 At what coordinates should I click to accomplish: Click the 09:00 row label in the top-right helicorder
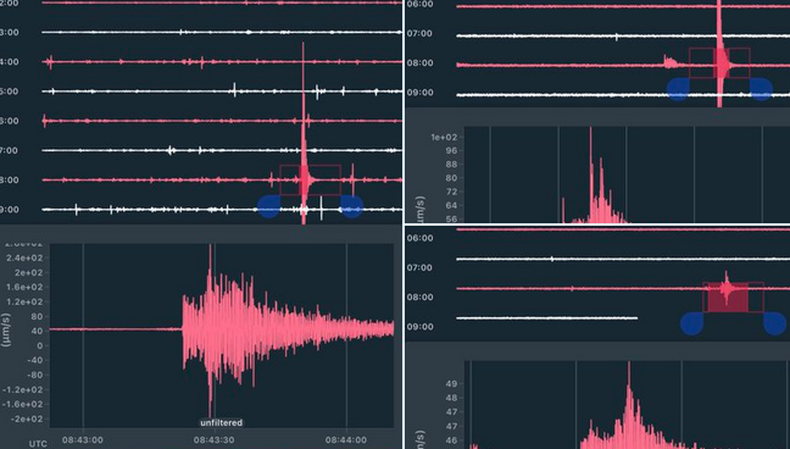420,93
